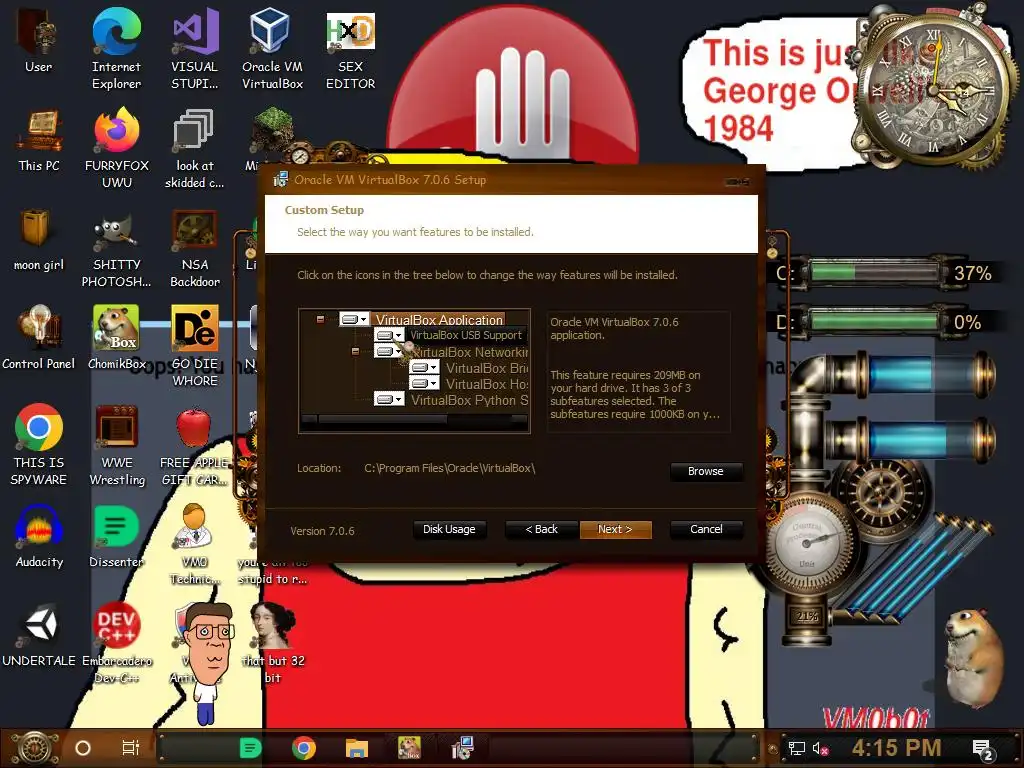Click the ChomikBox taskbar icon
1024x768 pixels.
click(x=409, y=747)
